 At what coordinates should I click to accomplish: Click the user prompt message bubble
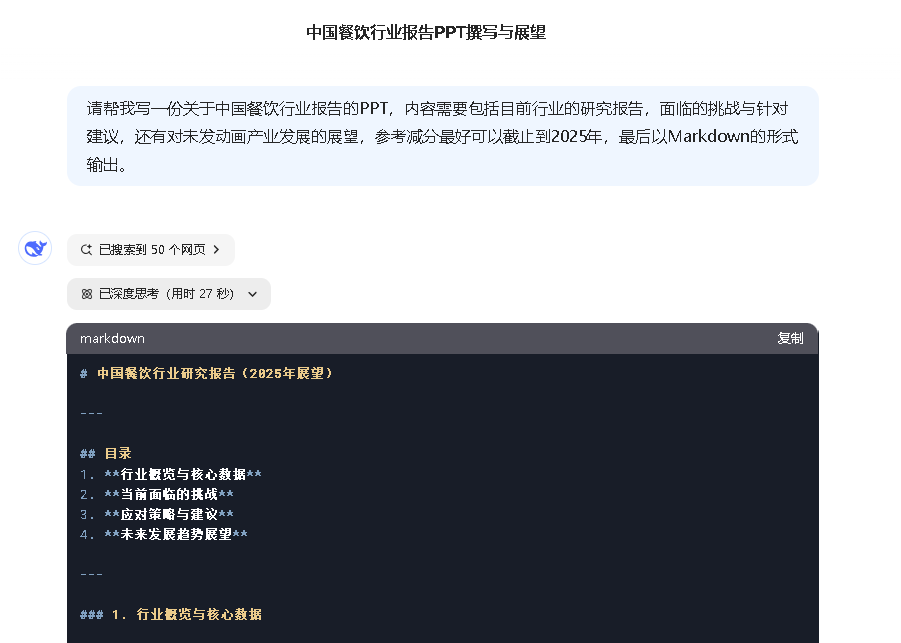click(442, 136)
